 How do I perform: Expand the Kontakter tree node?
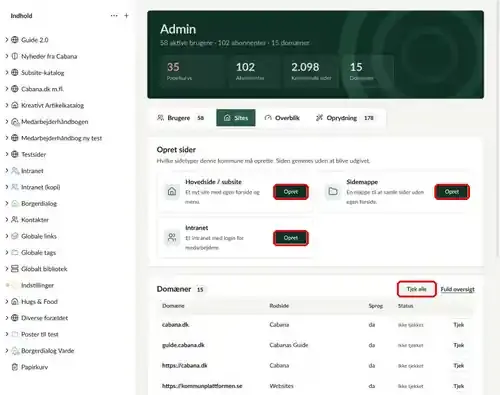coord(7,219)
